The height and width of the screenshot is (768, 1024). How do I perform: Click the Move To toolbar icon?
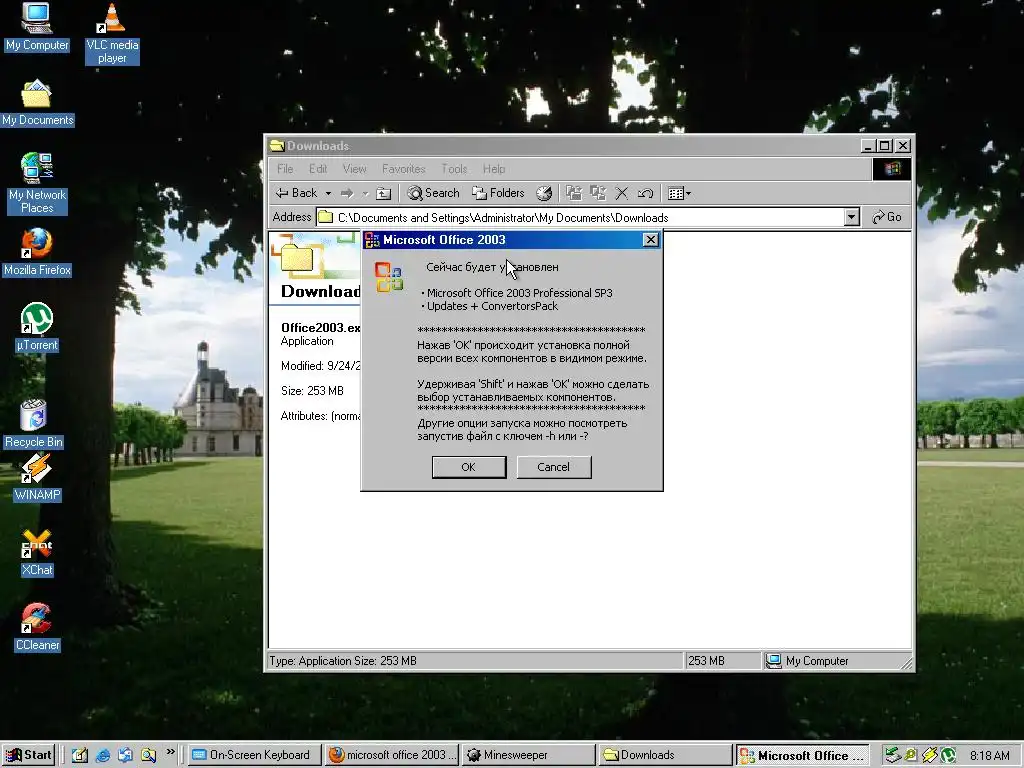tap(573, 193)
